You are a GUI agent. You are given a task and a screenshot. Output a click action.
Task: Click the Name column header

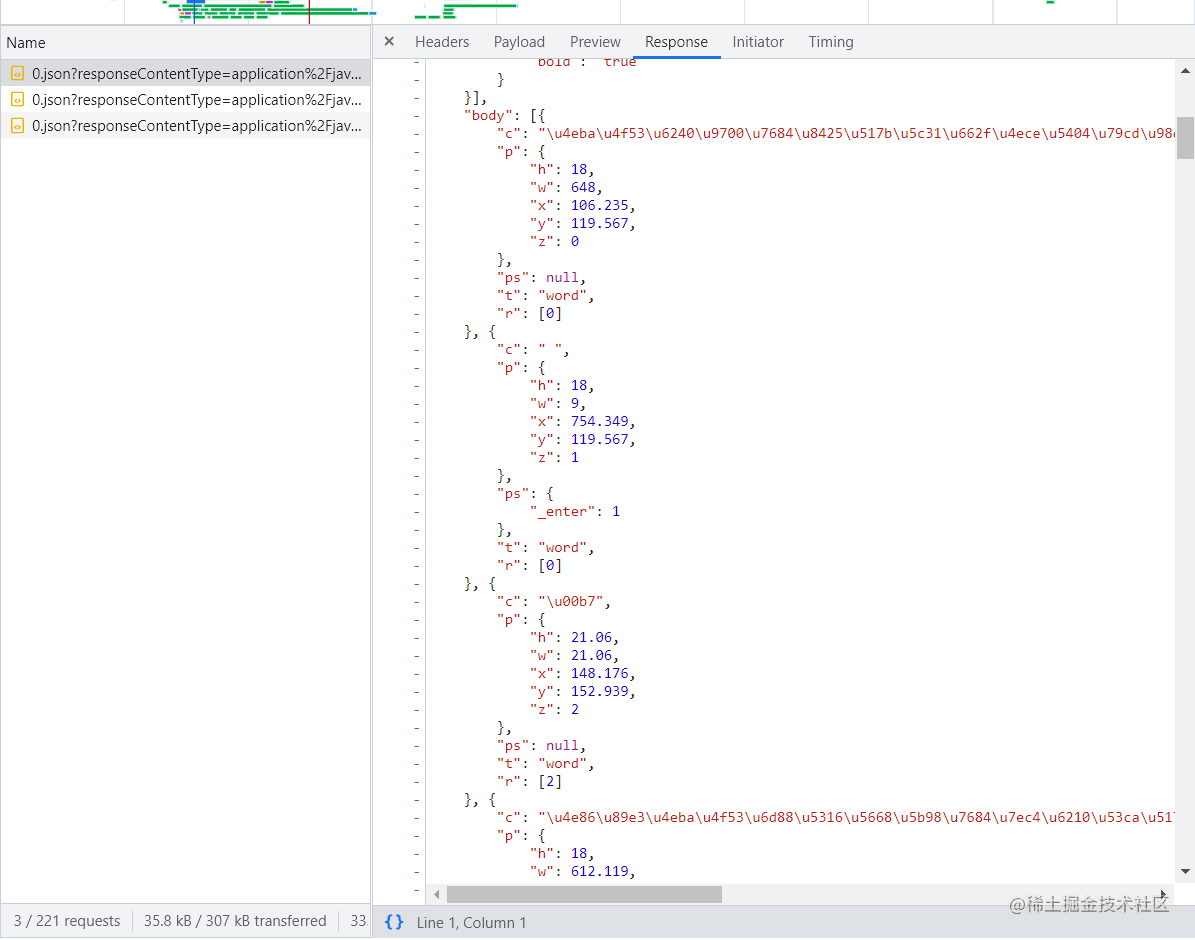tap(185, 43)
